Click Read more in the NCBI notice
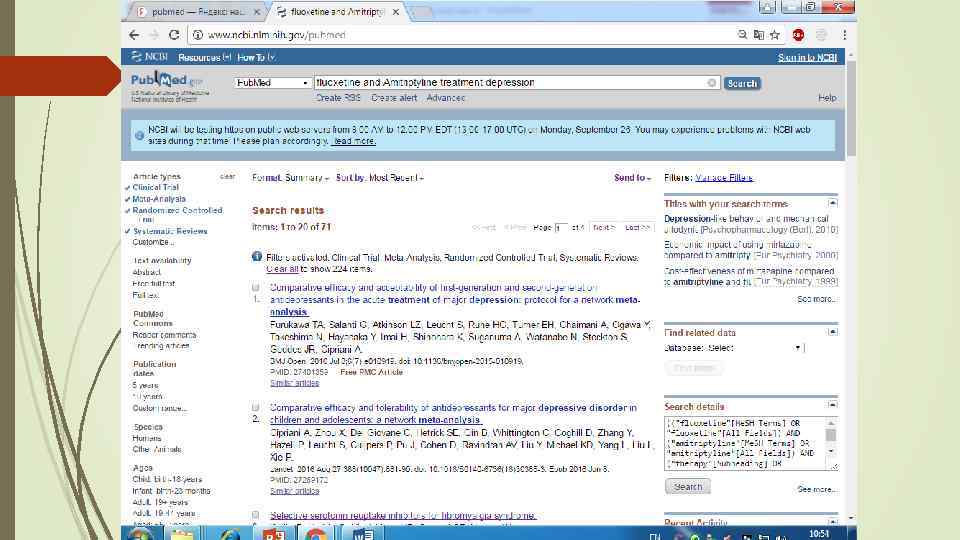Viewport: 960px width, 540px height. (x=354, y=141)
